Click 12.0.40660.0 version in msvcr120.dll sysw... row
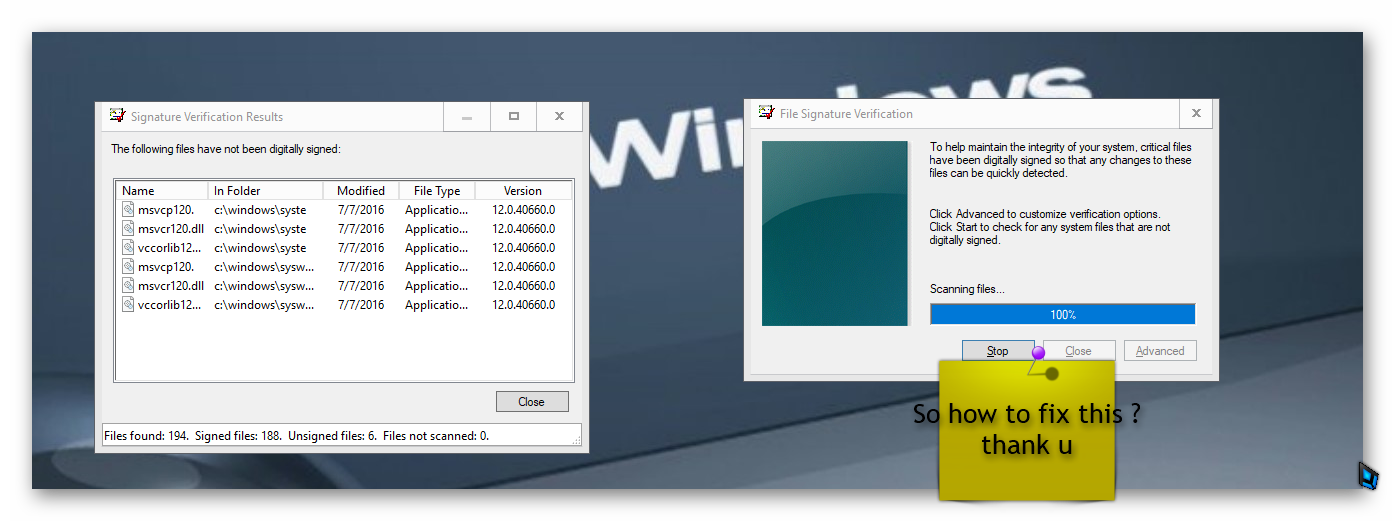The image size is (1395, 521). [x=523, y=286]
